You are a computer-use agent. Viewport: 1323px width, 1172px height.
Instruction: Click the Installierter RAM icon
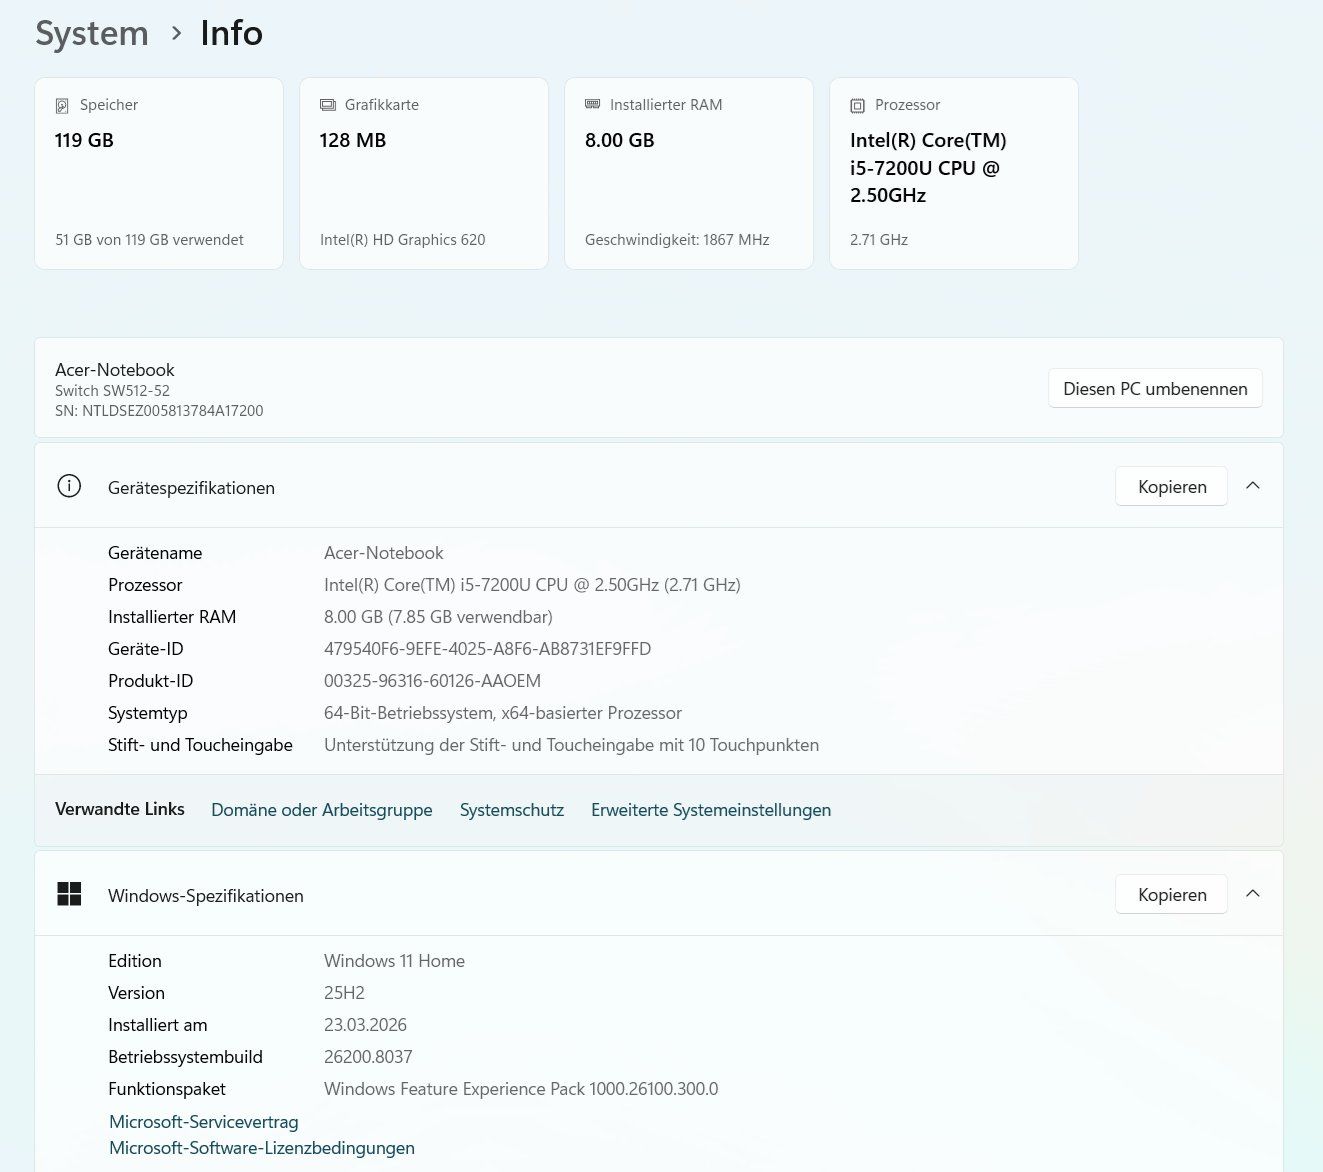click(592, 104)
